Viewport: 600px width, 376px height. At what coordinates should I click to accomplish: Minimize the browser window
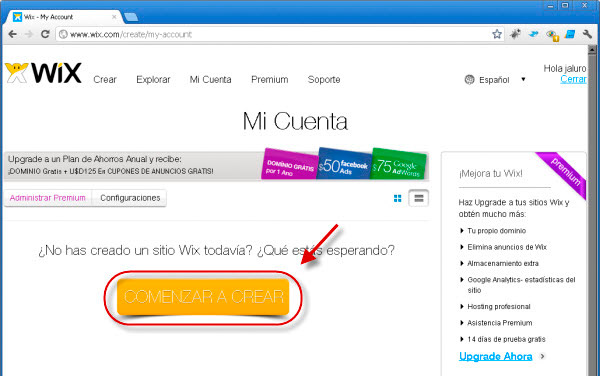550,6
